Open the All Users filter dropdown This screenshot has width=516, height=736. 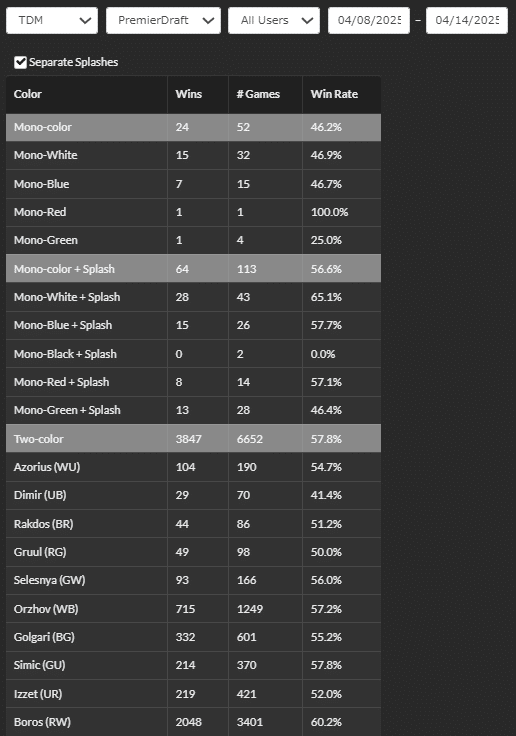coord(274,20)
